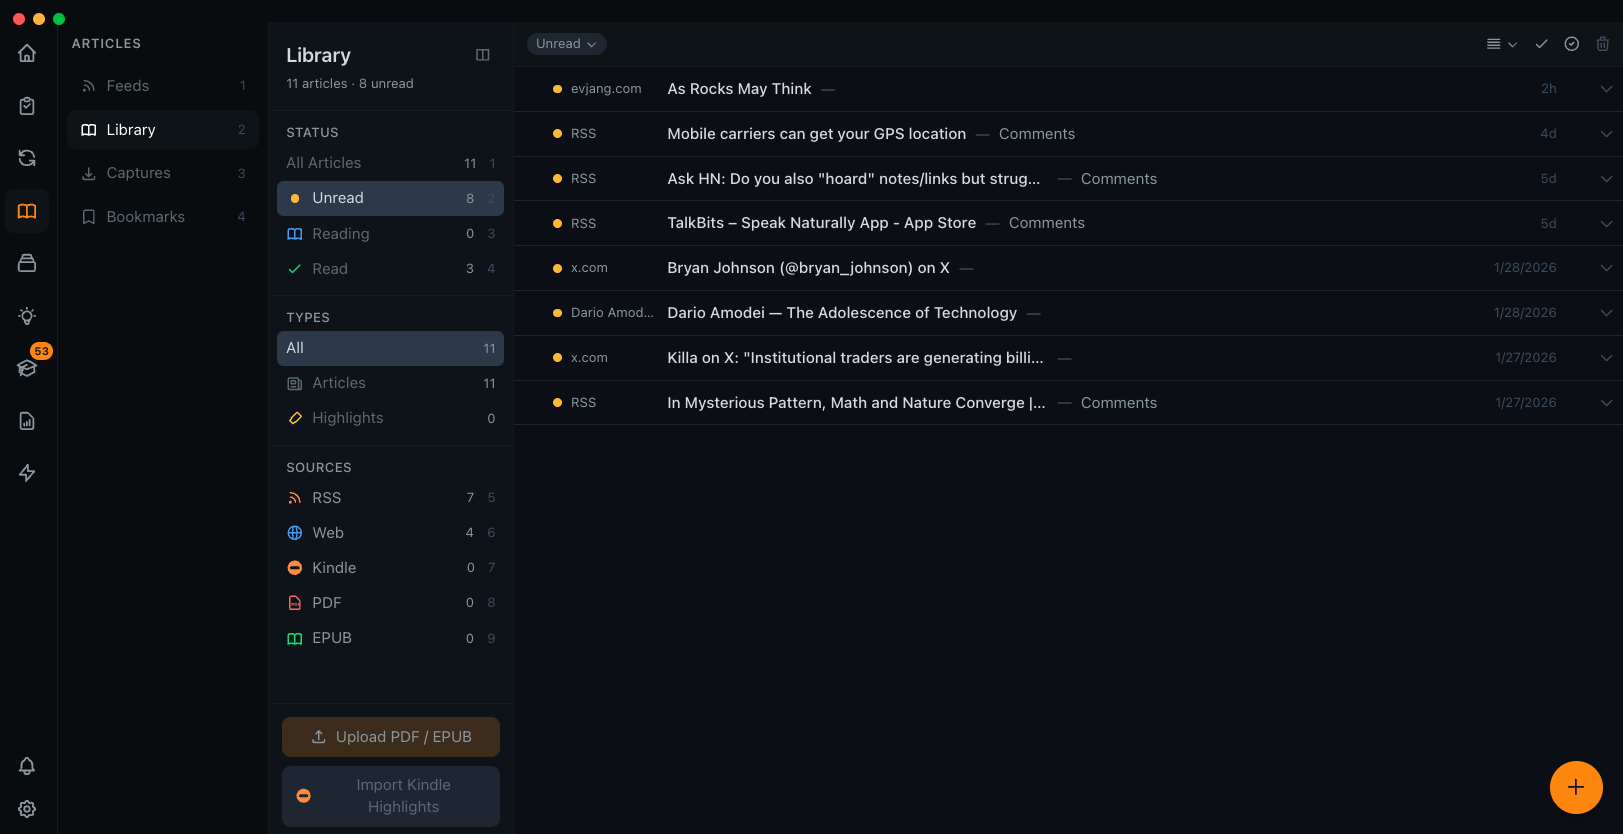
Task: Open graduation cap icon with 53 badge
Action: [x=27, y=368]
